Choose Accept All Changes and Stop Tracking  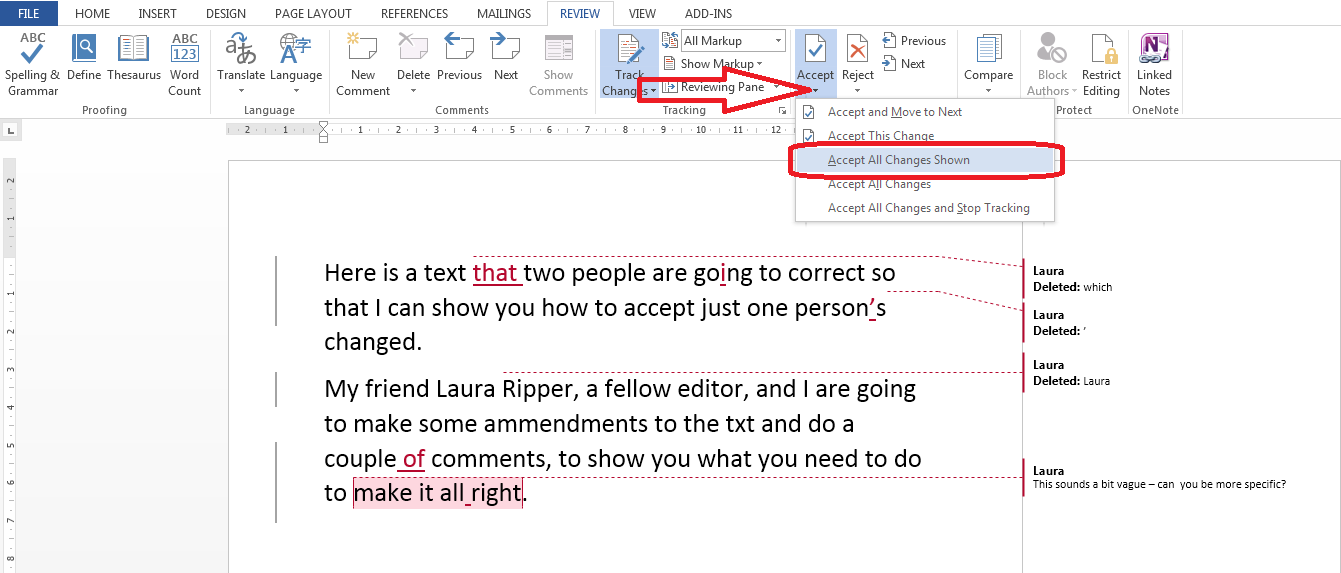pyautogui.click(x=928, y=208)
